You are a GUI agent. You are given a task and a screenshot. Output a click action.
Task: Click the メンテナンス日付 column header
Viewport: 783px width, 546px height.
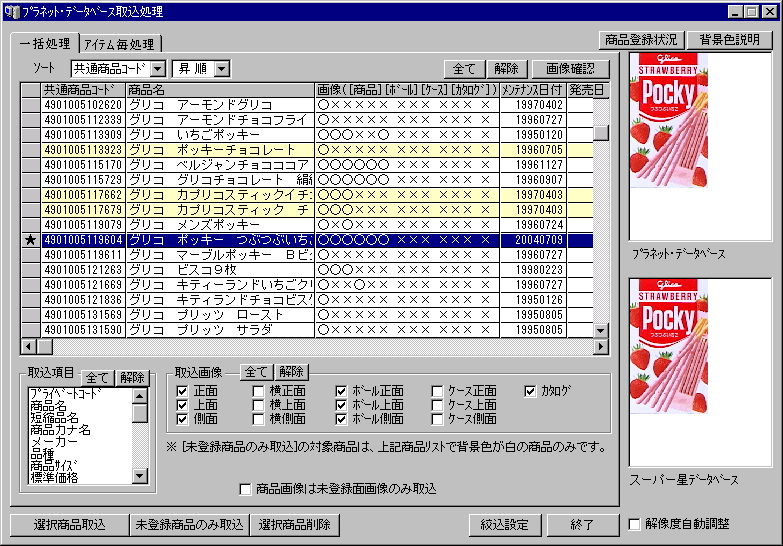tap(533, 90)
